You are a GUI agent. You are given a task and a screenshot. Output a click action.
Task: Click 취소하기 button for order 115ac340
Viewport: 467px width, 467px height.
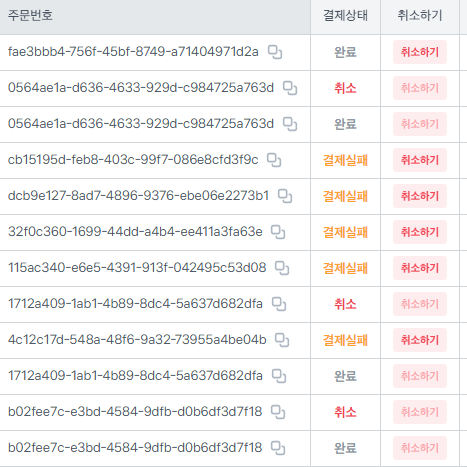pyautogui.click(x=420, y=268)
